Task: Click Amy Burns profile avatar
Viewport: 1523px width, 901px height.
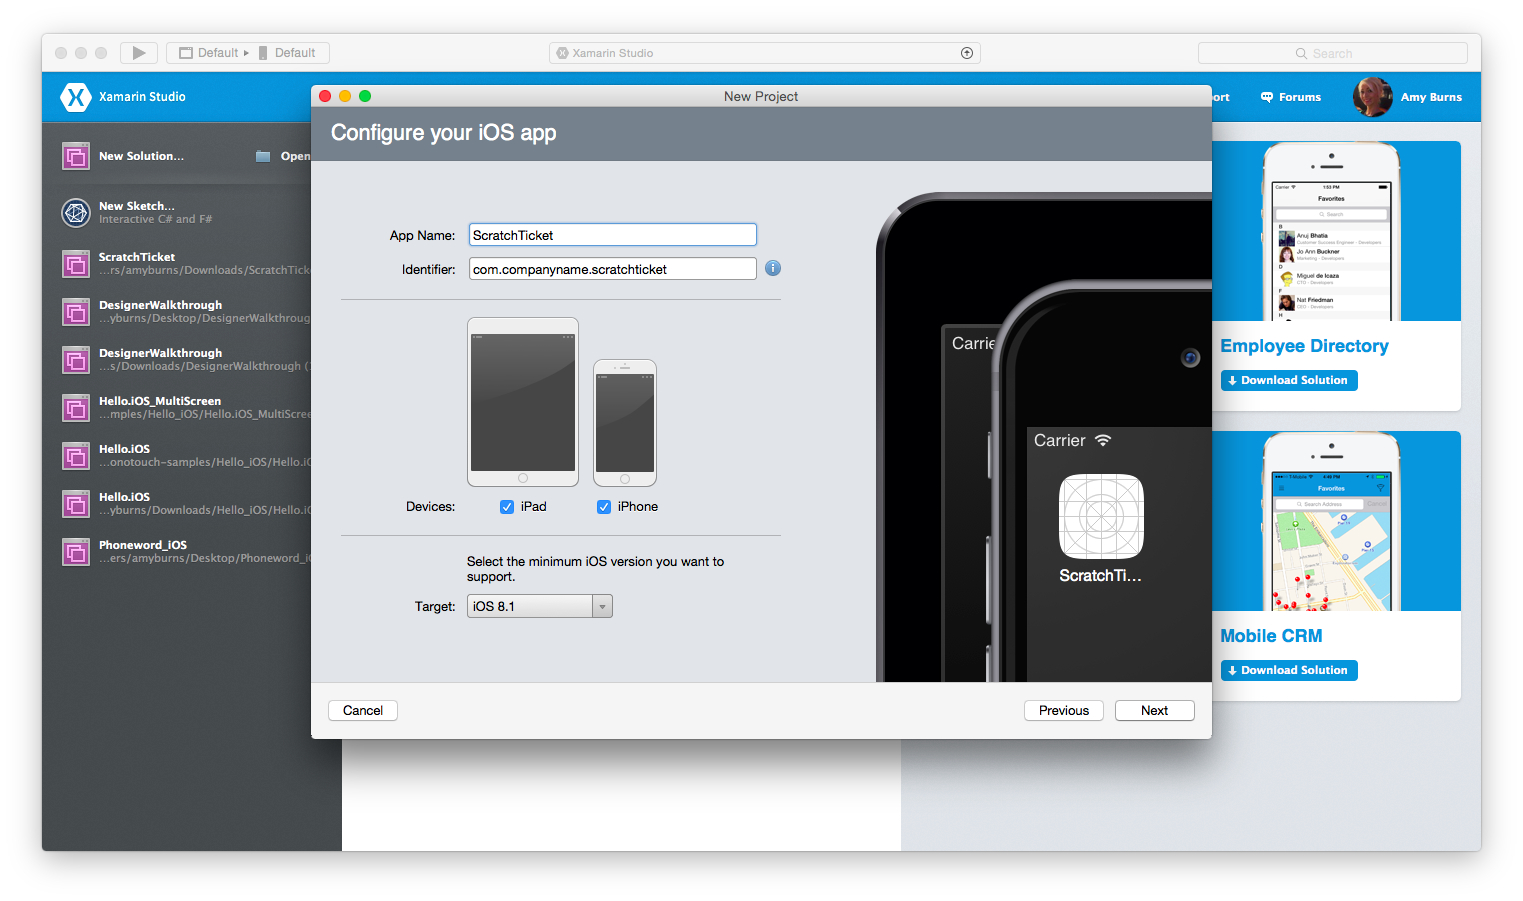Action: tap(1372, 97)
